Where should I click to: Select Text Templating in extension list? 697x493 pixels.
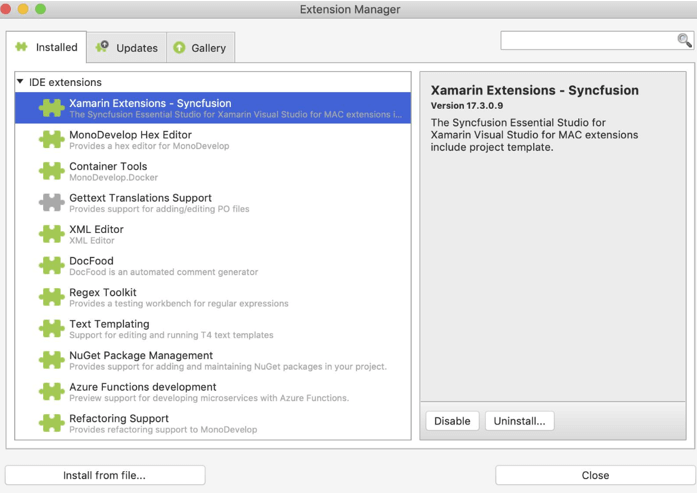(x=110, y=329)
